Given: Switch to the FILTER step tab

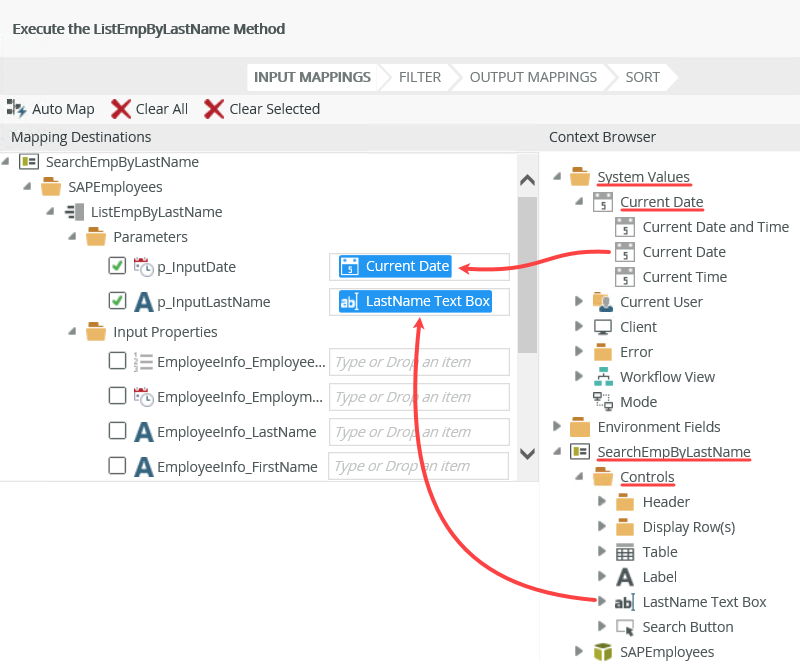Looking at the screenshot, I should 420,77.
